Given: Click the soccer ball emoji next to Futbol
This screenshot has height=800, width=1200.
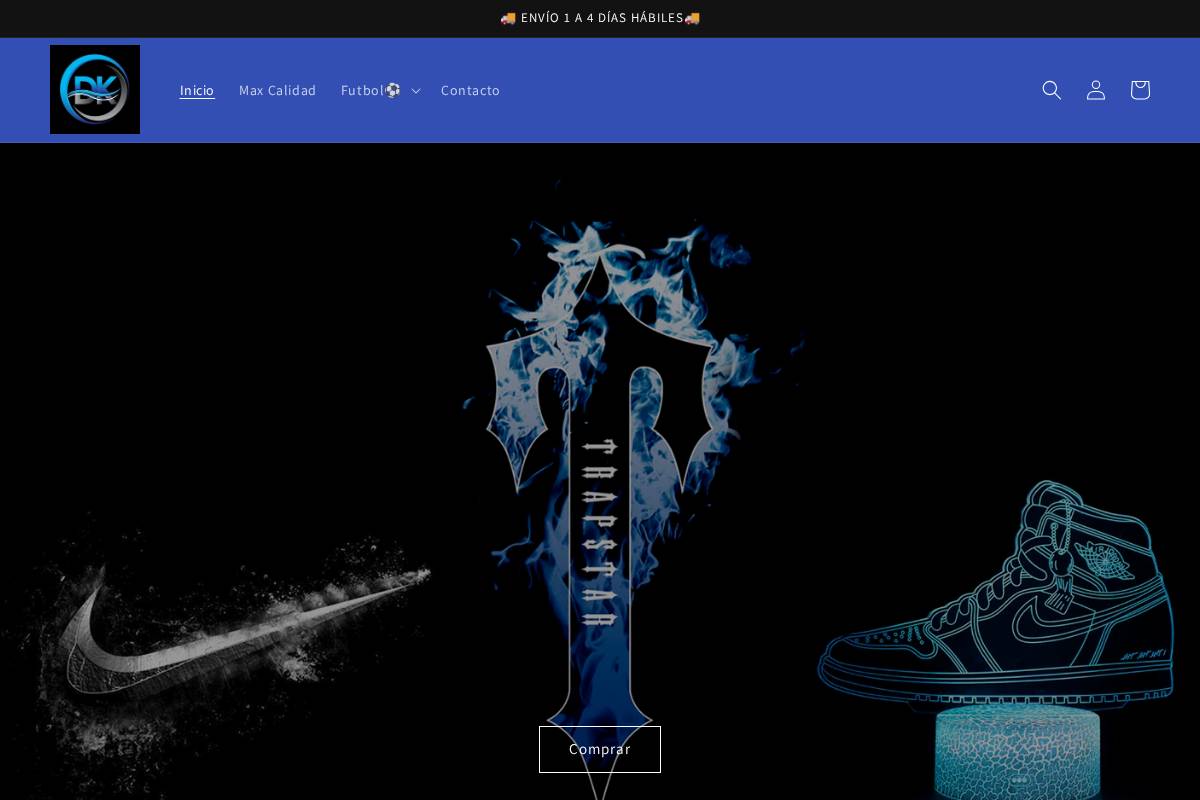Looking at the screenshot, I should coord(393,90).
